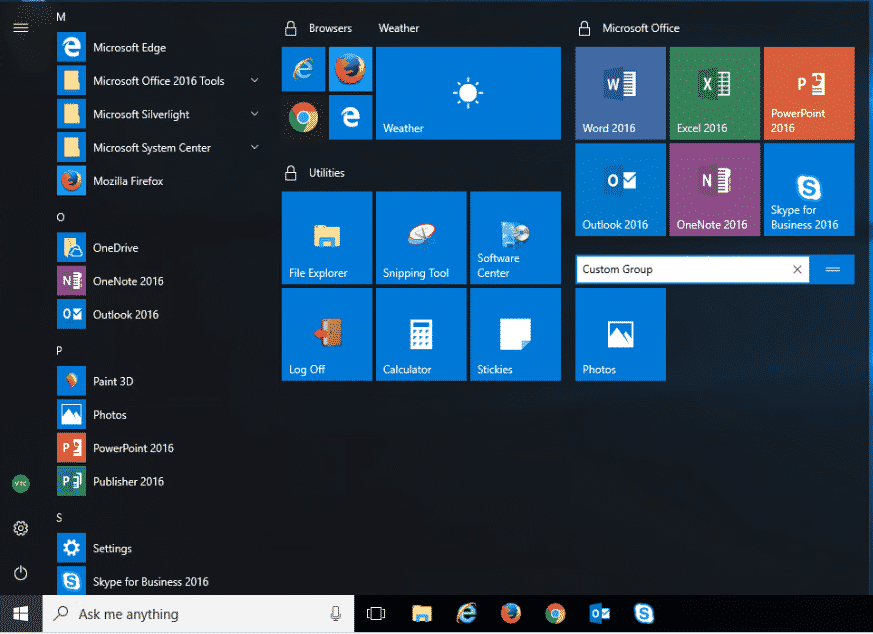Click the letter P section header
Viewport: 873px width, 634px height.
click(59, 351)
